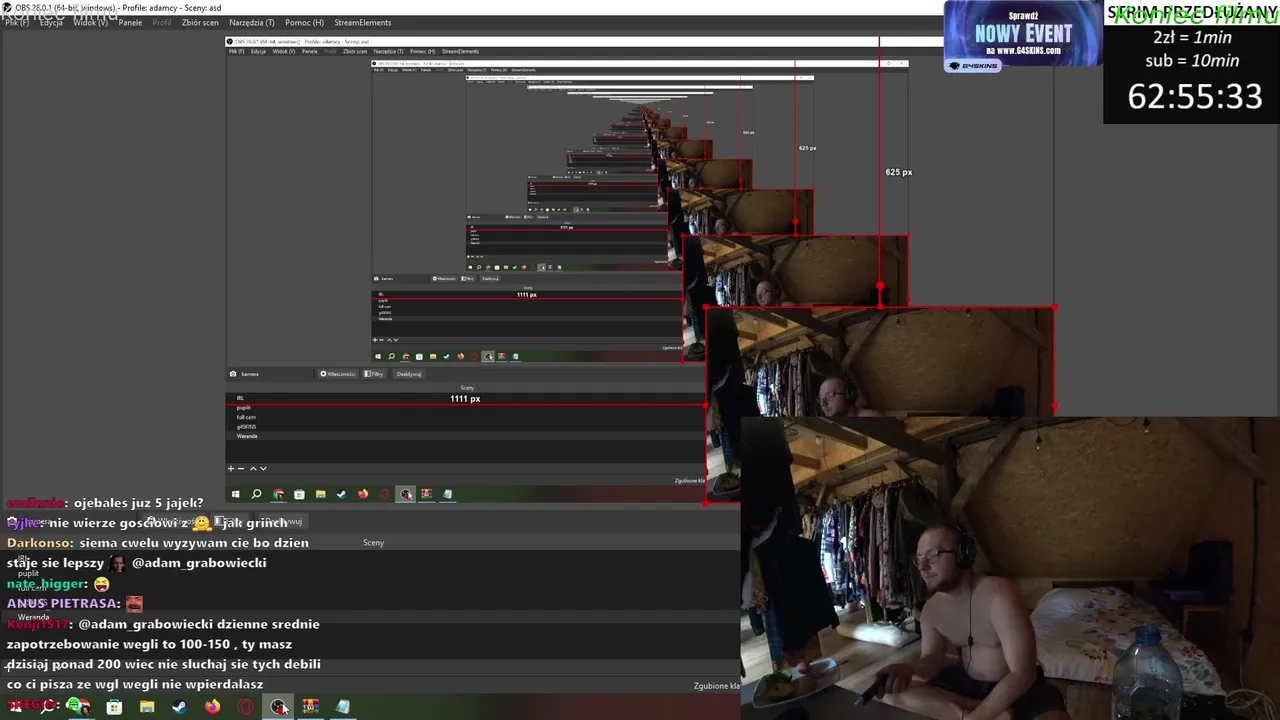
Task: Launch Steam from the bottom Windows taskbar
Action: tap(179, 707)
